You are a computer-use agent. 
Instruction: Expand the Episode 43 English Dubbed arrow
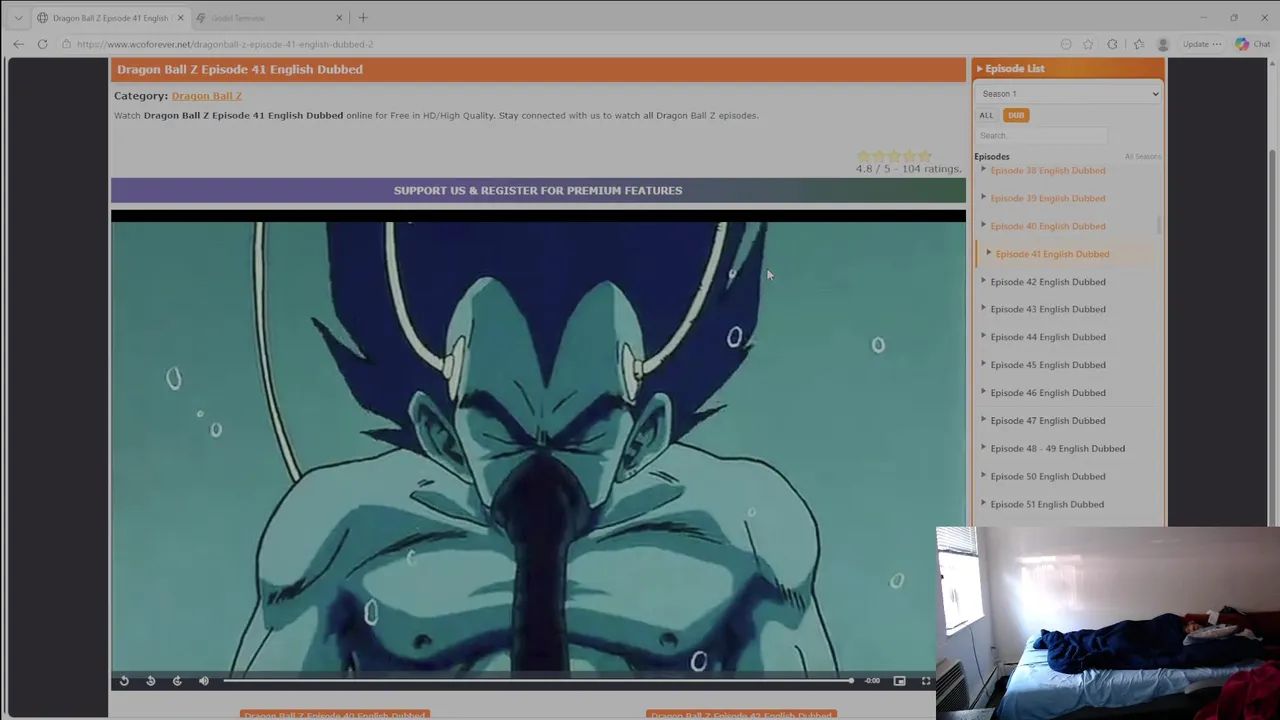click(983, 309)
